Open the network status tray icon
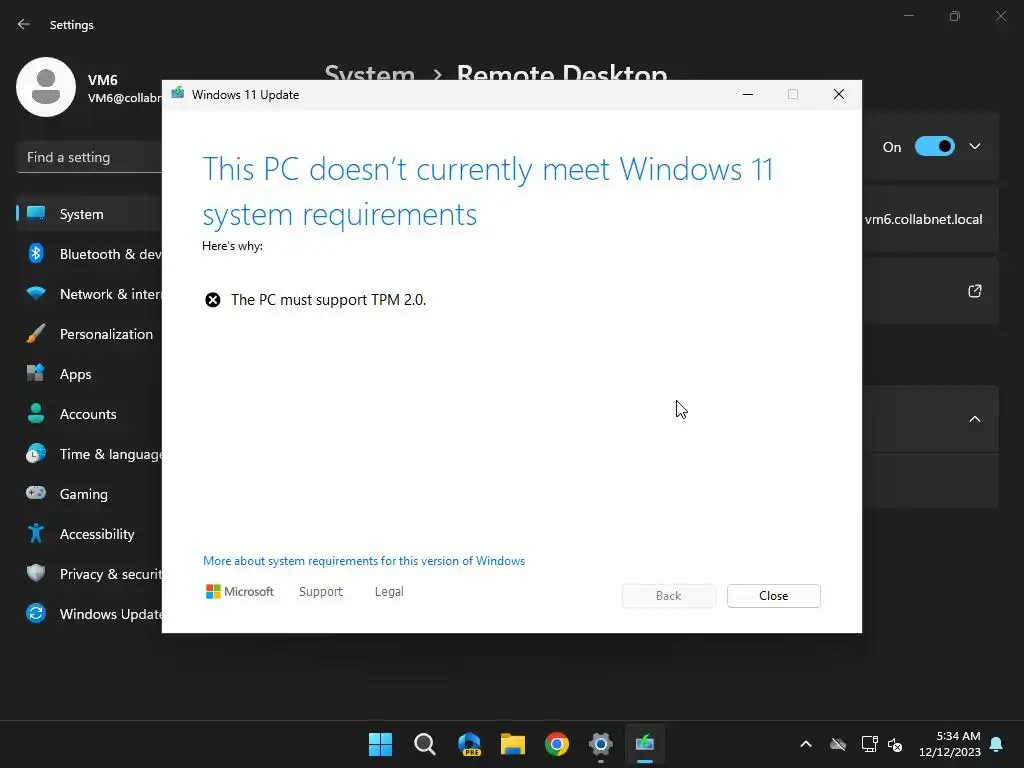 click(x=869, y=744)
